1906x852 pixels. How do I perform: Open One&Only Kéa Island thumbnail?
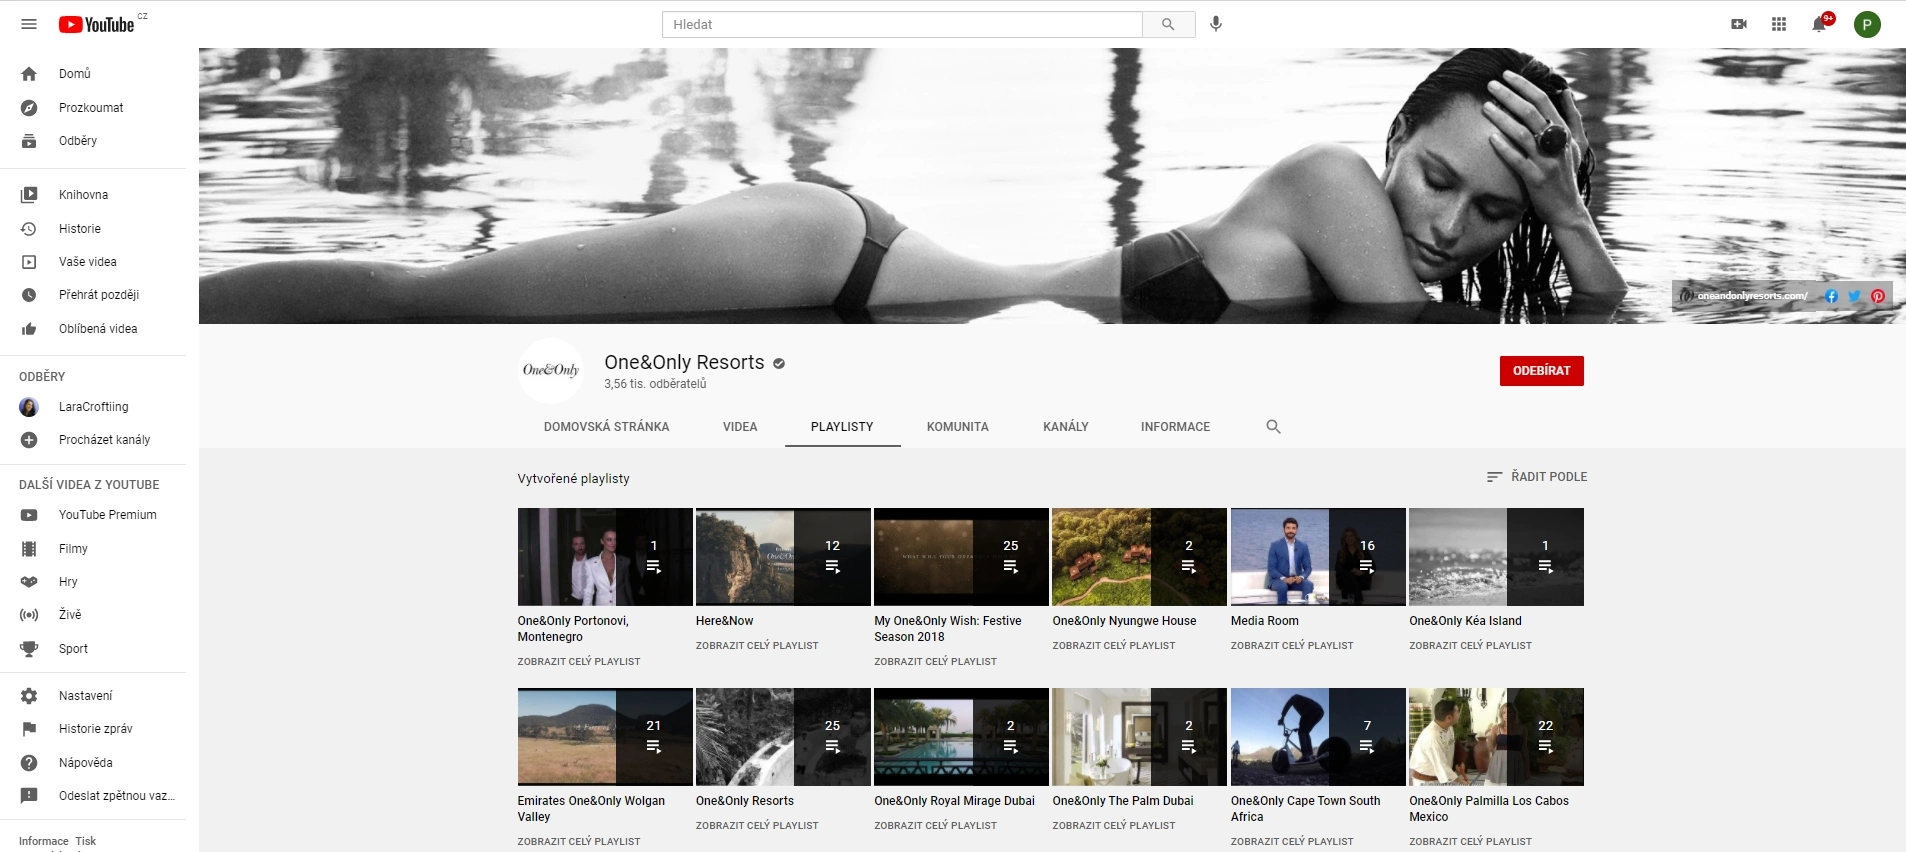coord(1496,557)
